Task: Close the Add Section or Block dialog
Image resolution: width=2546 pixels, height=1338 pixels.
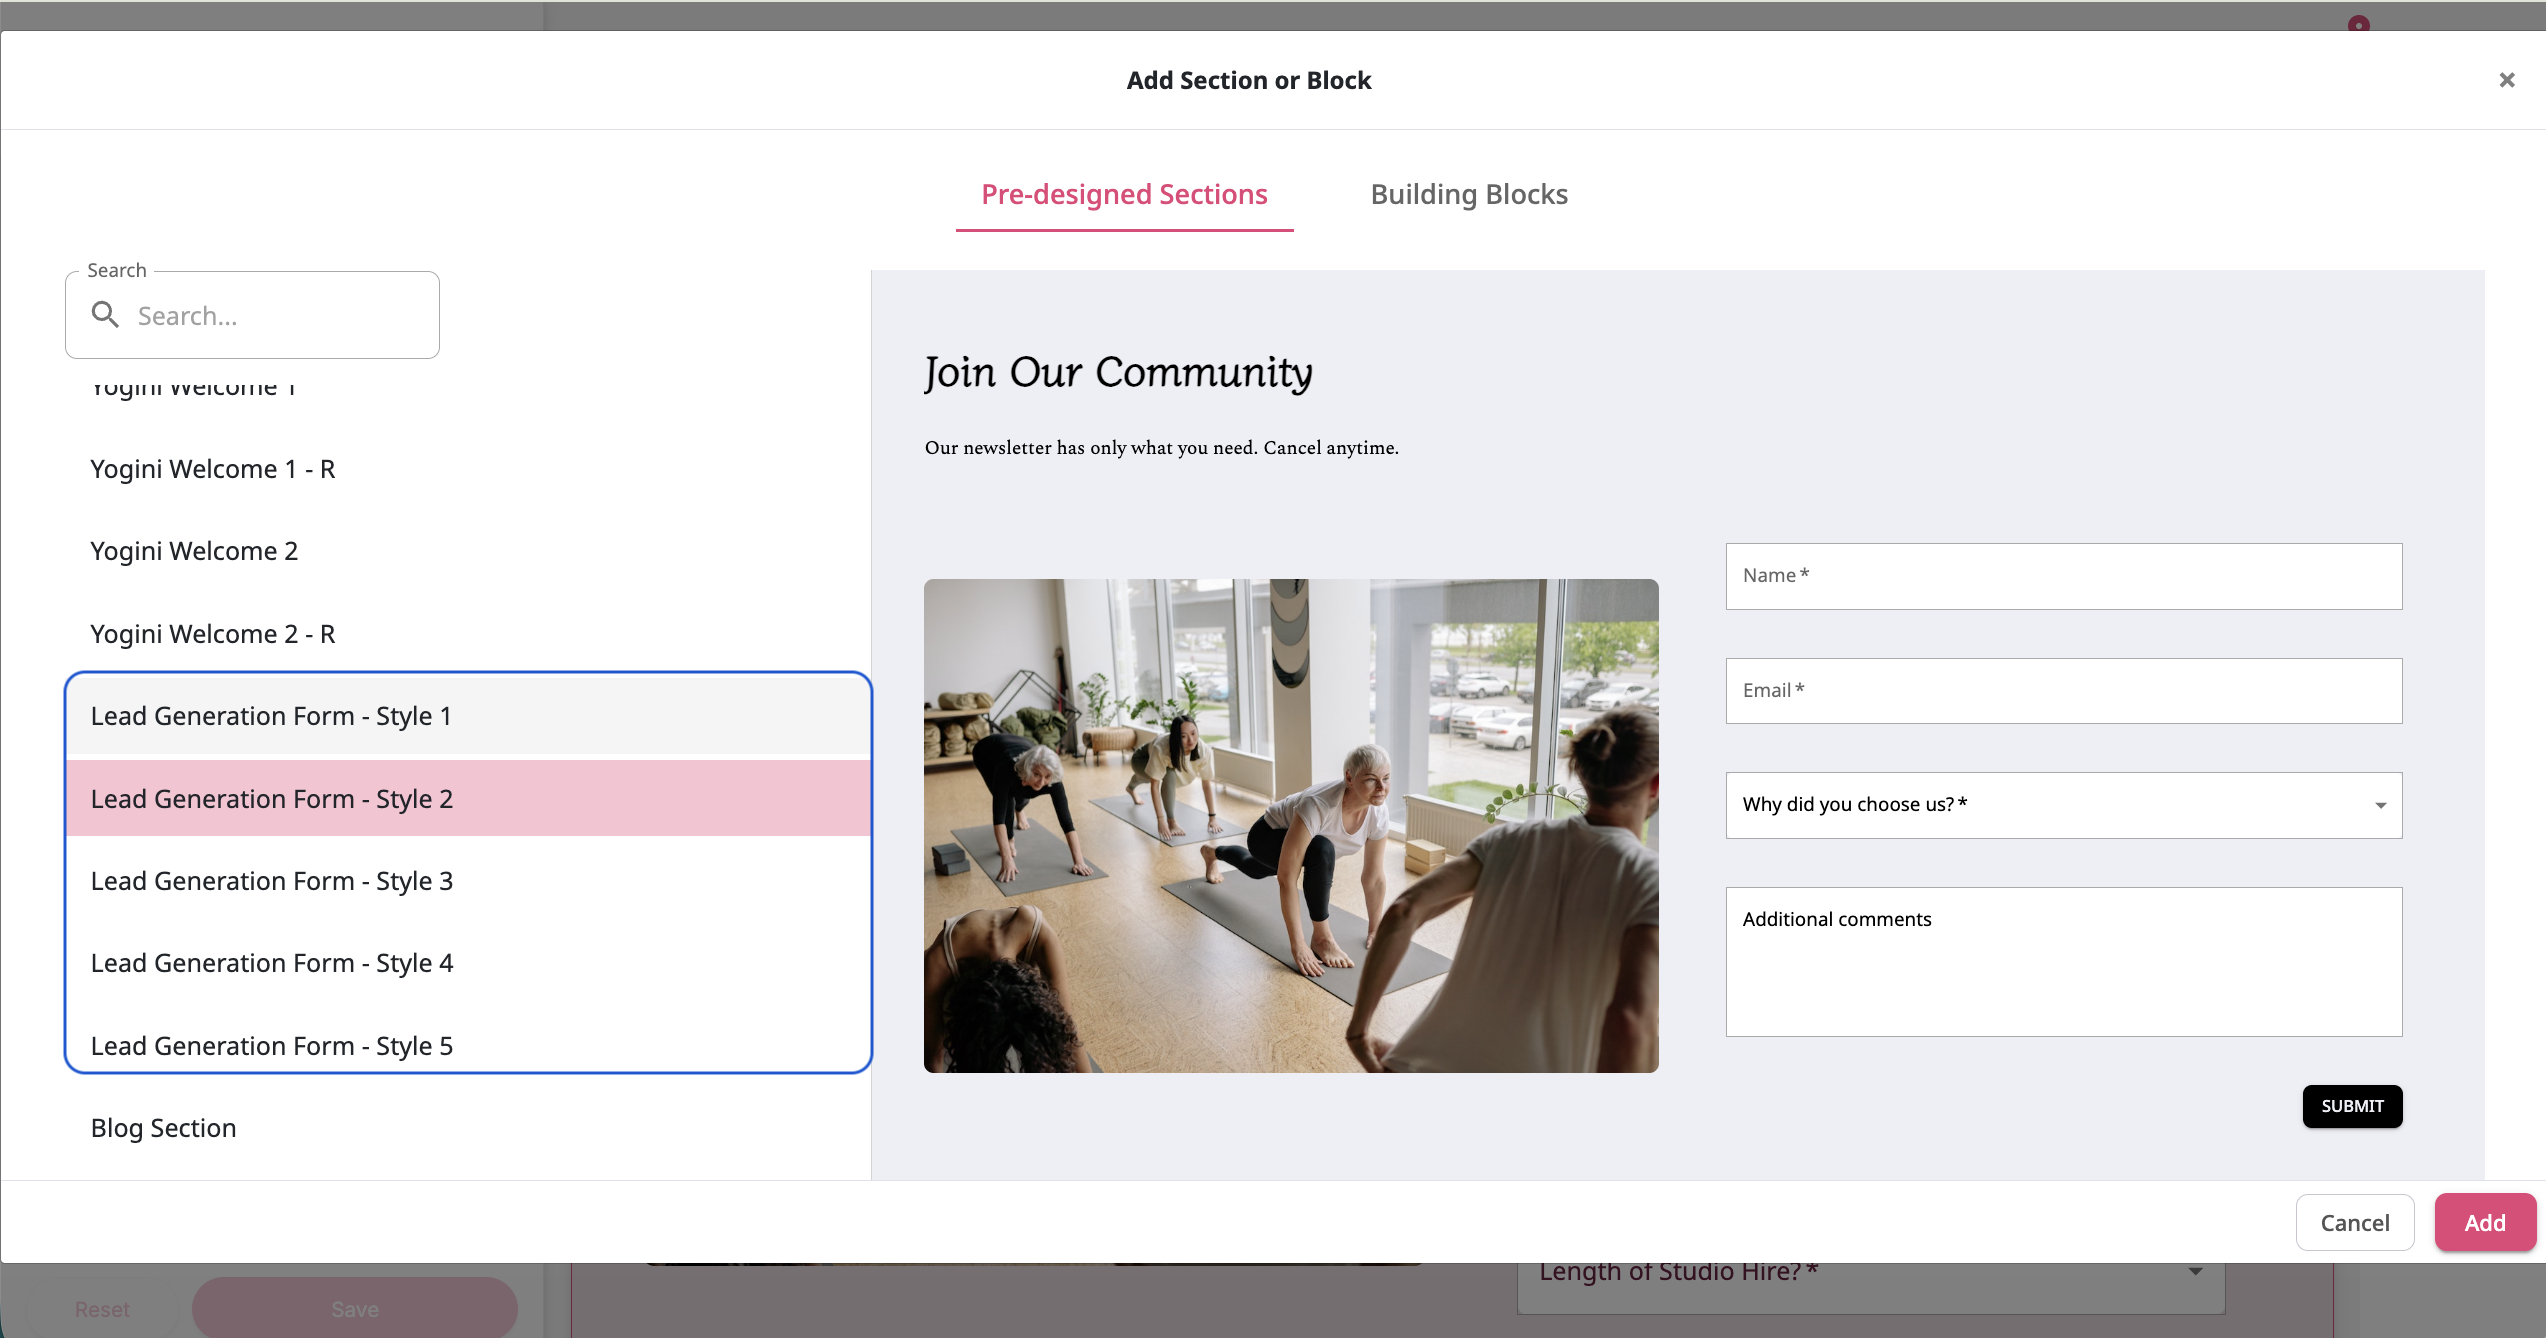Action: click(2506, 79)
